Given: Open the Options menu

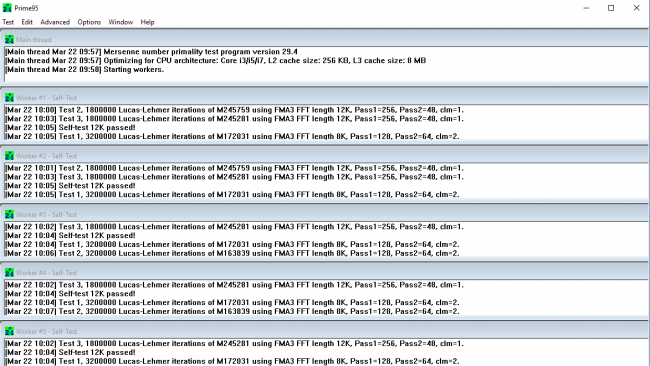Looking at the screenshot, I should click(89, 22).
